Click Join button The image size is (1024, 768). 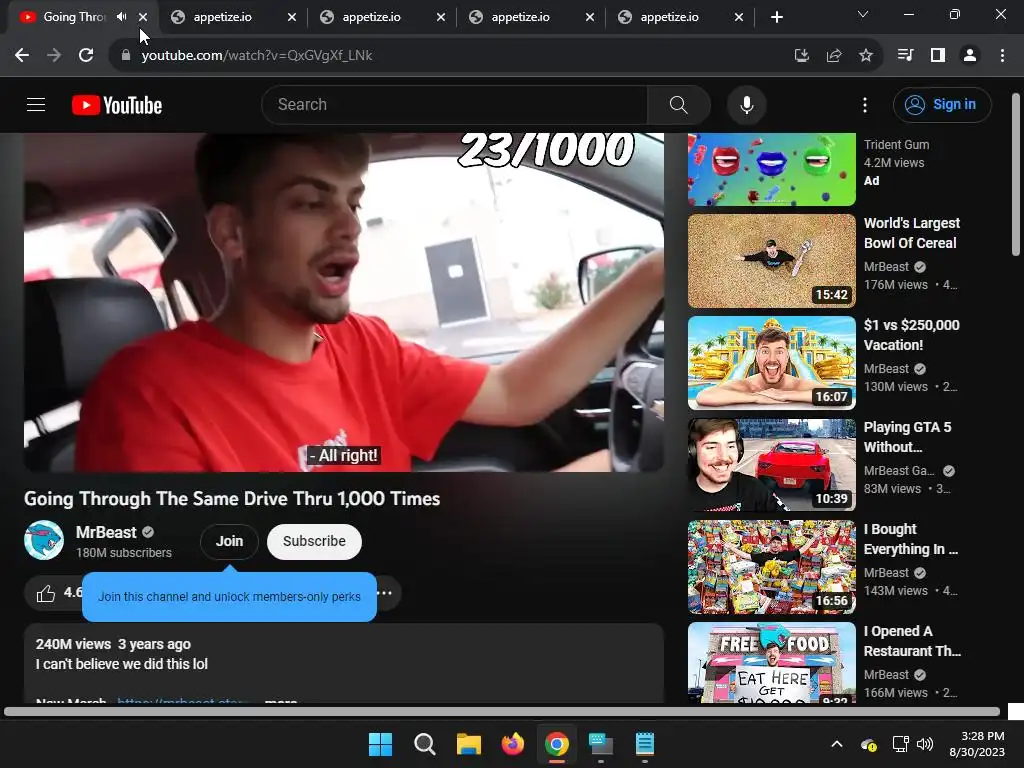pos(229,541)
